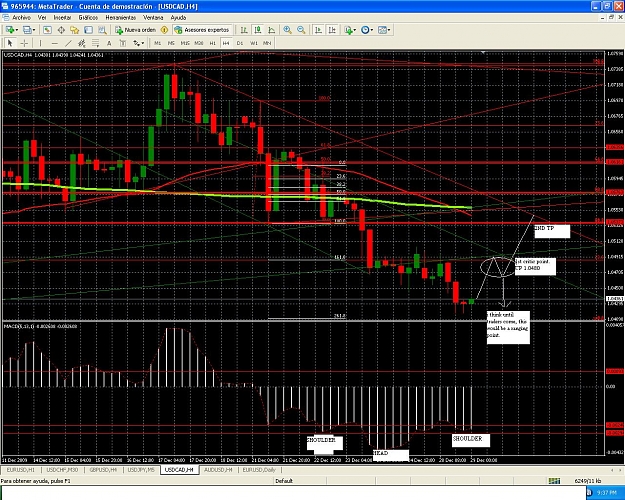Click the Default profile status entry
Viewport: 625px width, 500px height.
[284, 481]
